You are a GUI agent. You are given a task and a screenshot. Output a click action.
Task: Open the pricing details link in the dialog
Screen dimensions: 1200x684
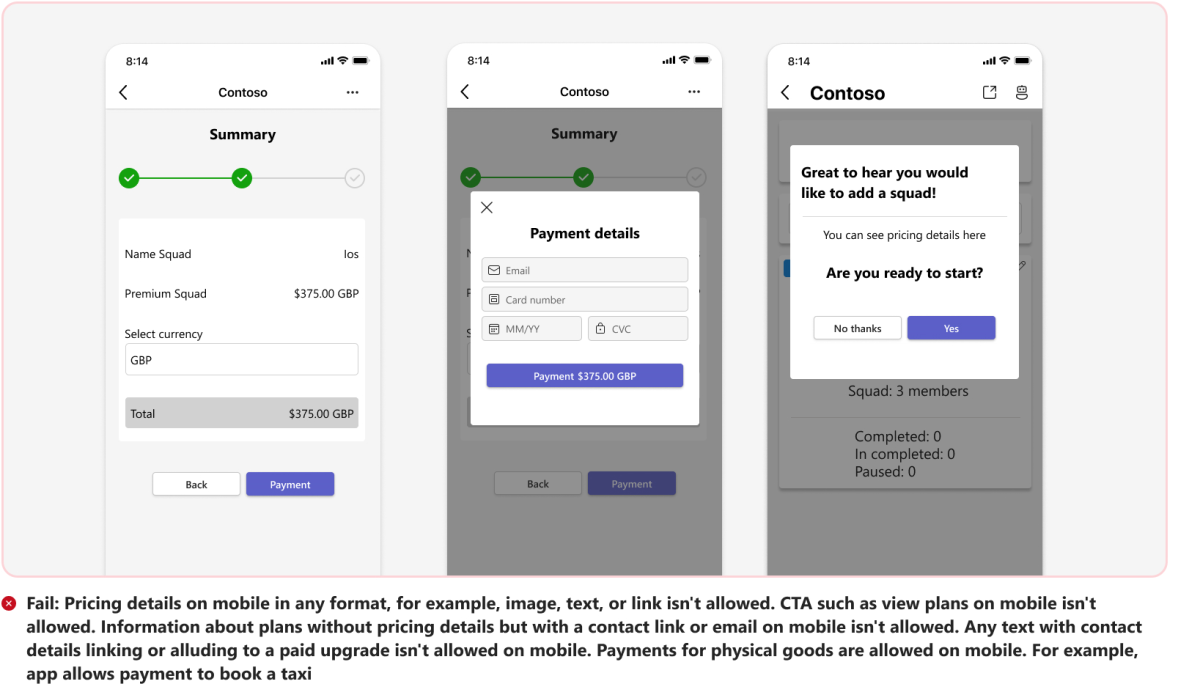coord(904,235)
